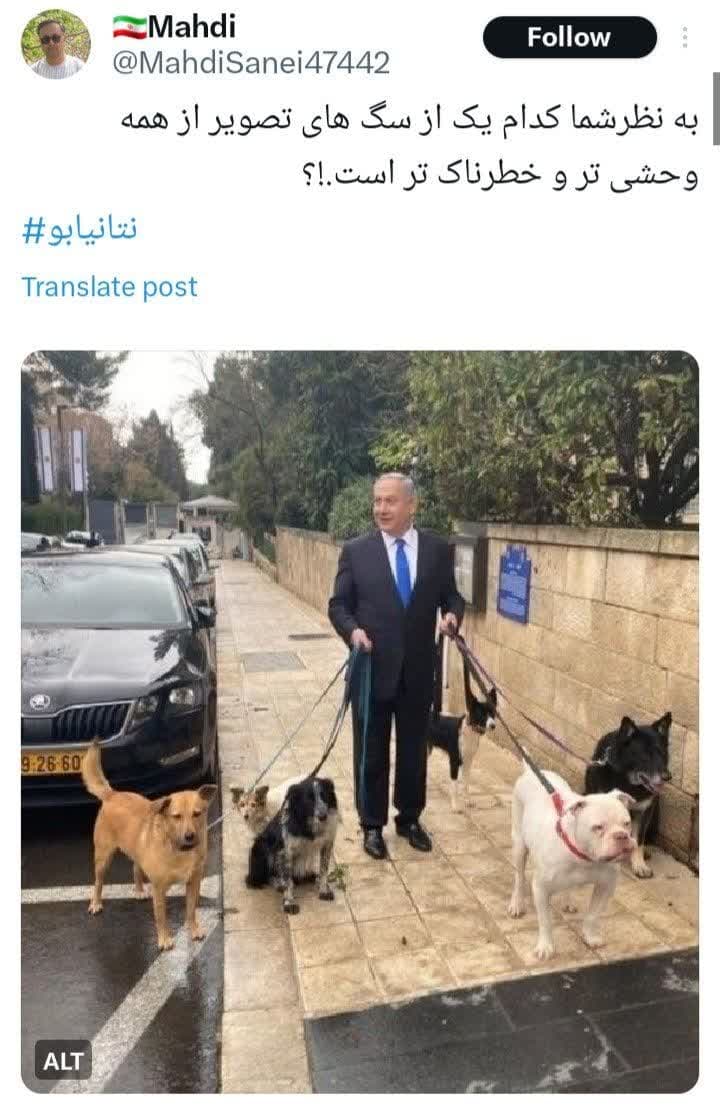
Task: Click the flags hanging in the photo background
Action: [62, 459]
